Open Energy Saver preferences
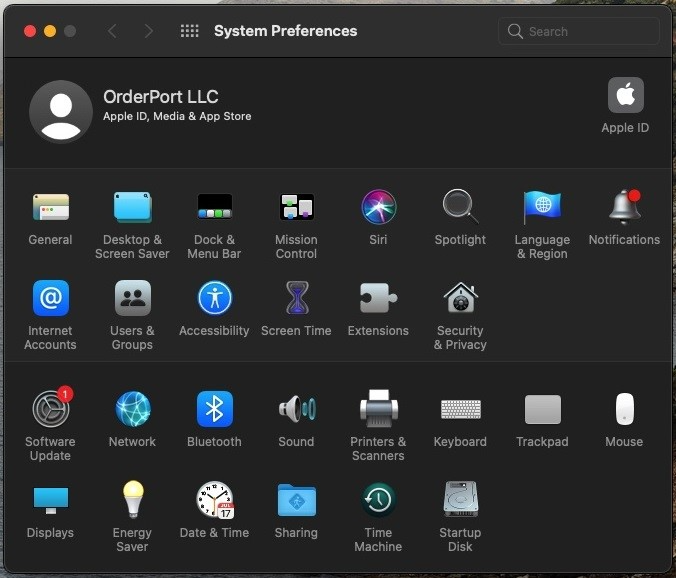The image size is (676, 578). pos(132,500)
